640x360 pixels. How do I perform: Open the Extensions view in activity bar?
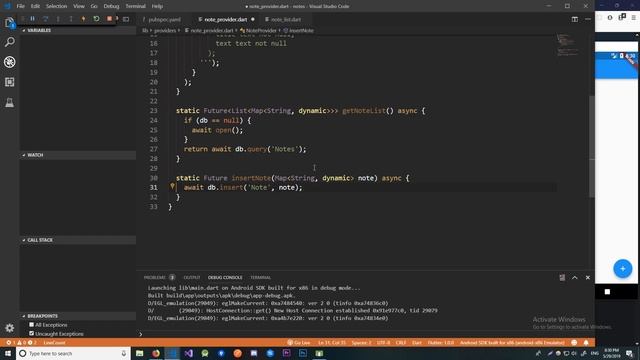pos(9,82)
